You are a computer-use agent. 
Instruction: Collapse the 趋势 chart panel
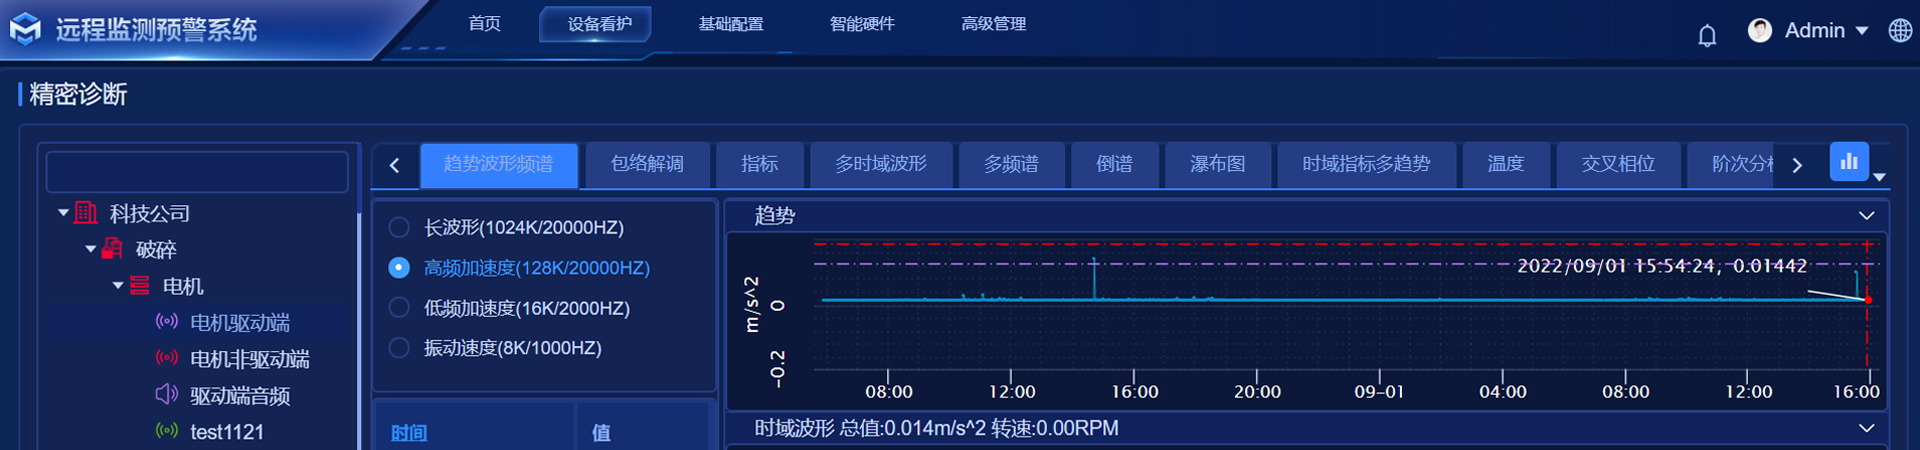pyautogui.click(x=1866, y=216)
